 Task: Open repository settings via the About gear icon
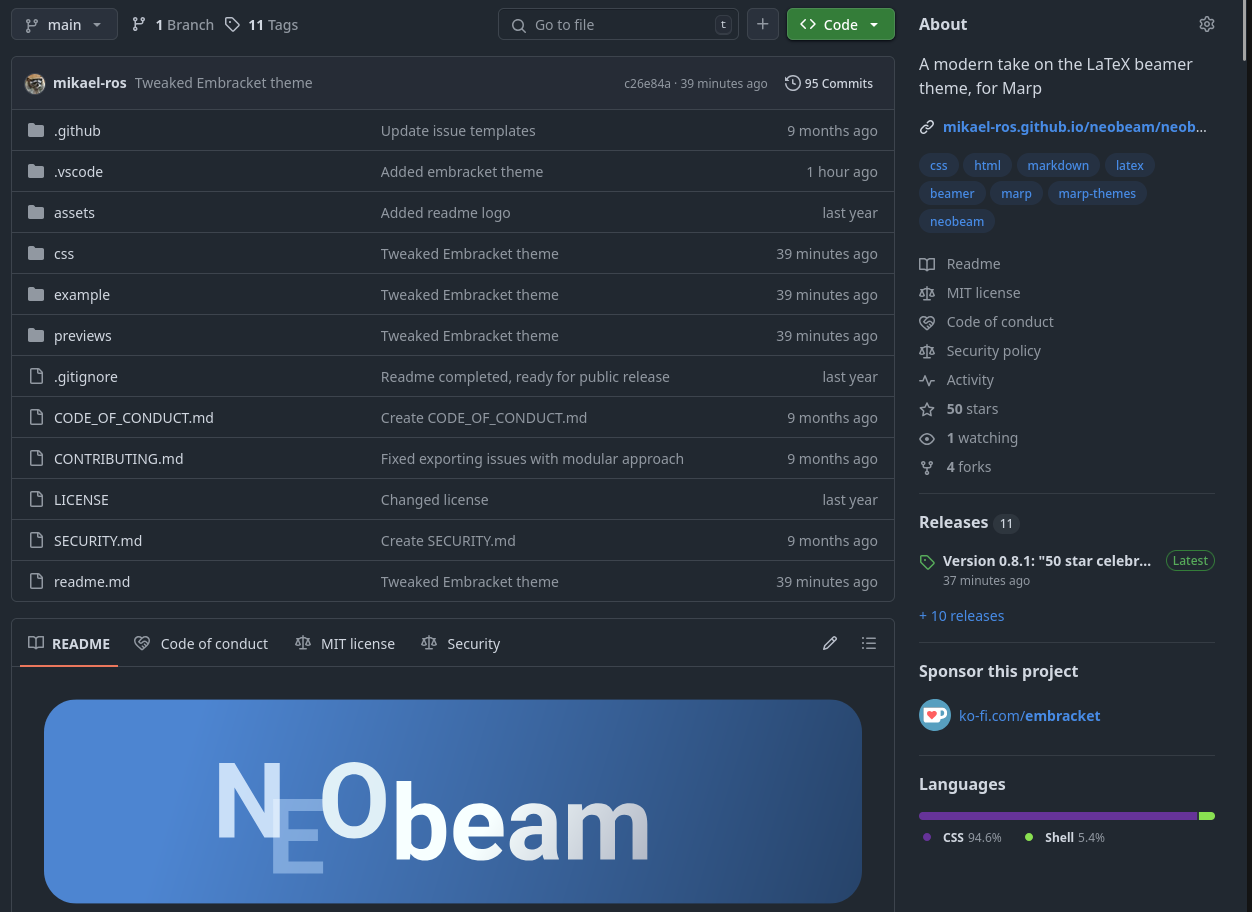coord(1207,23)
